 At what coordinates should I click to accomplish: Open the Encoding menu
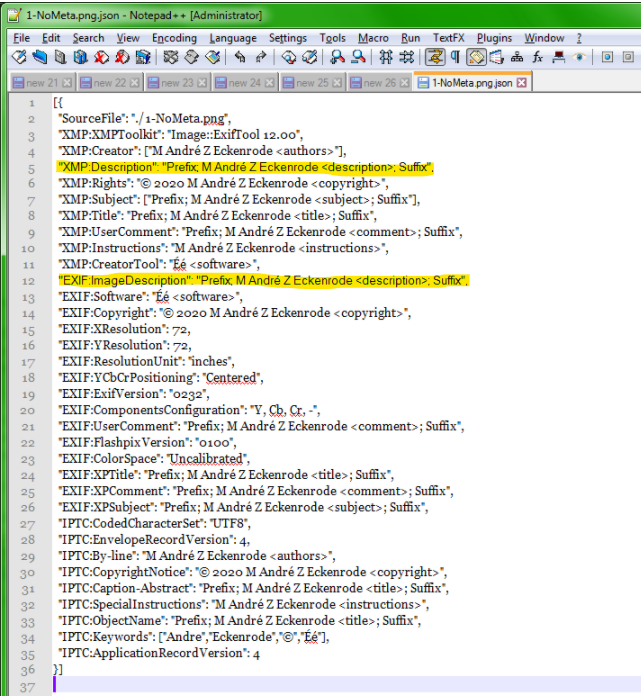(174, 38)
